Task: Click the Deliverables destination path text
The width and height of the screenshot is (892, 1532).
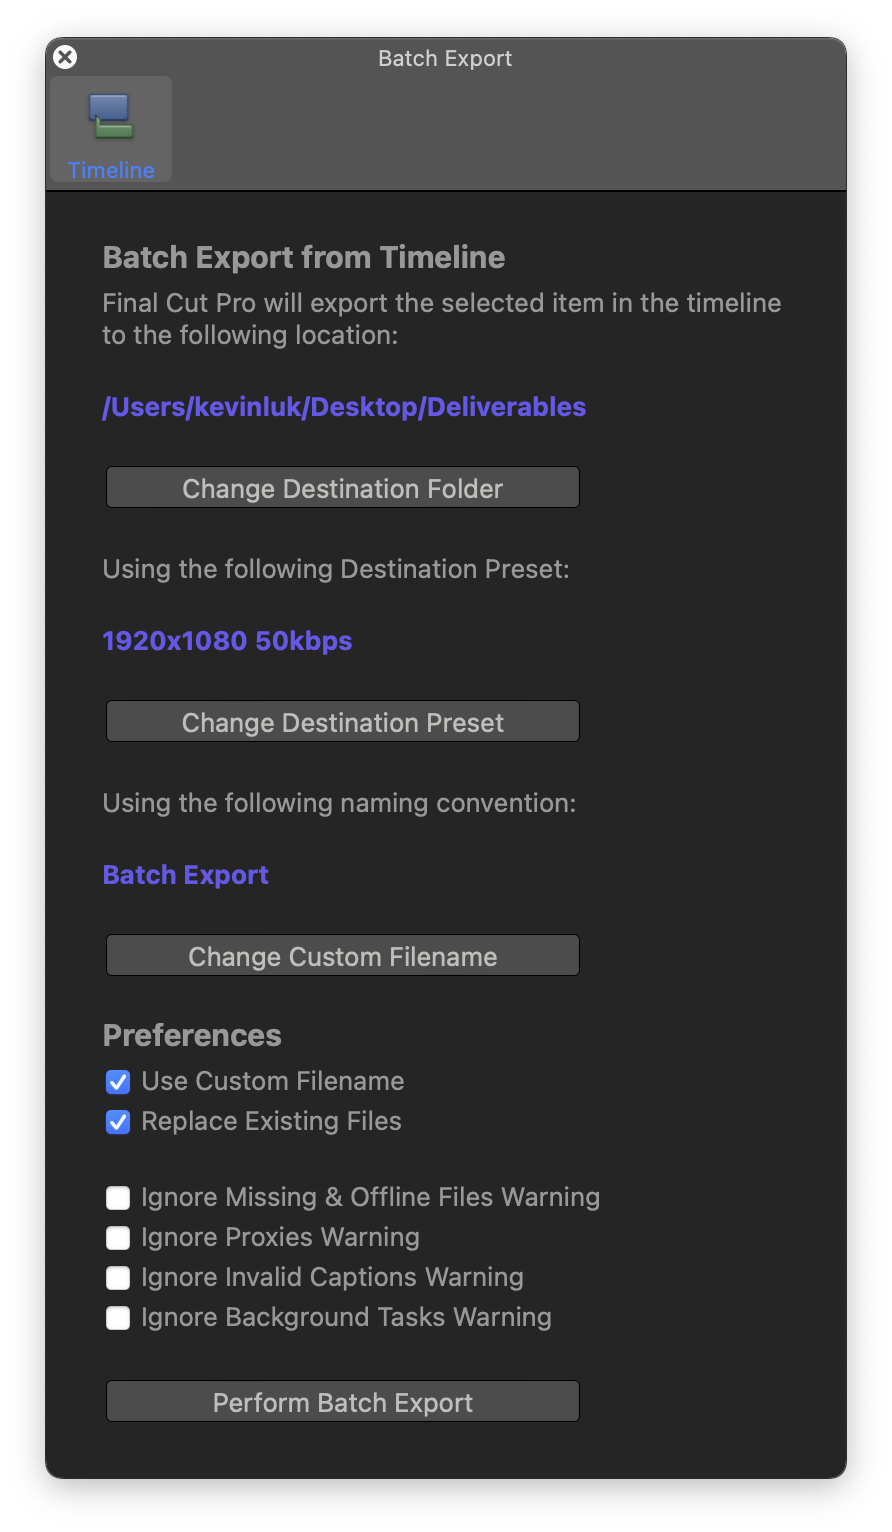Action: [x=344, y=407]
